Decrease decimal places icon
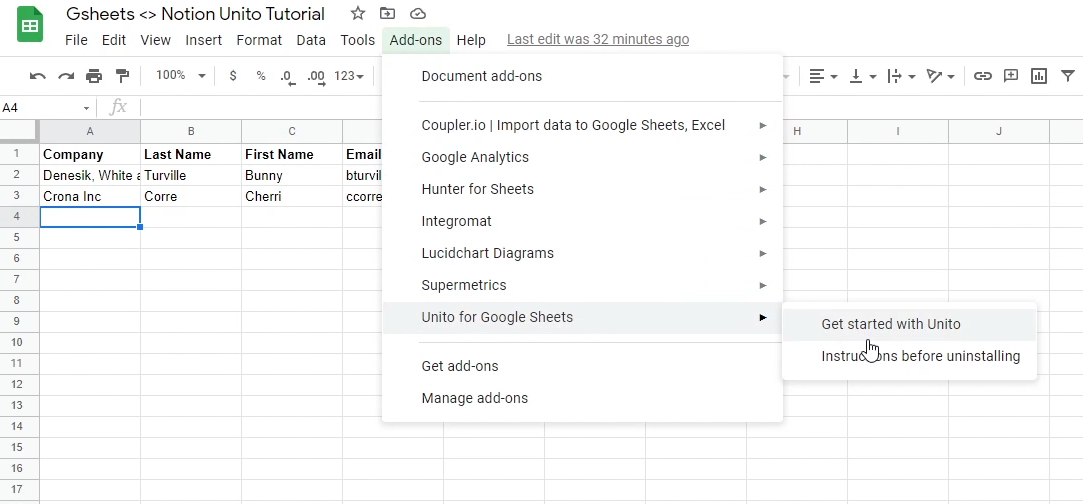The width and height of the screenshot is (1083, 504). 288,77
